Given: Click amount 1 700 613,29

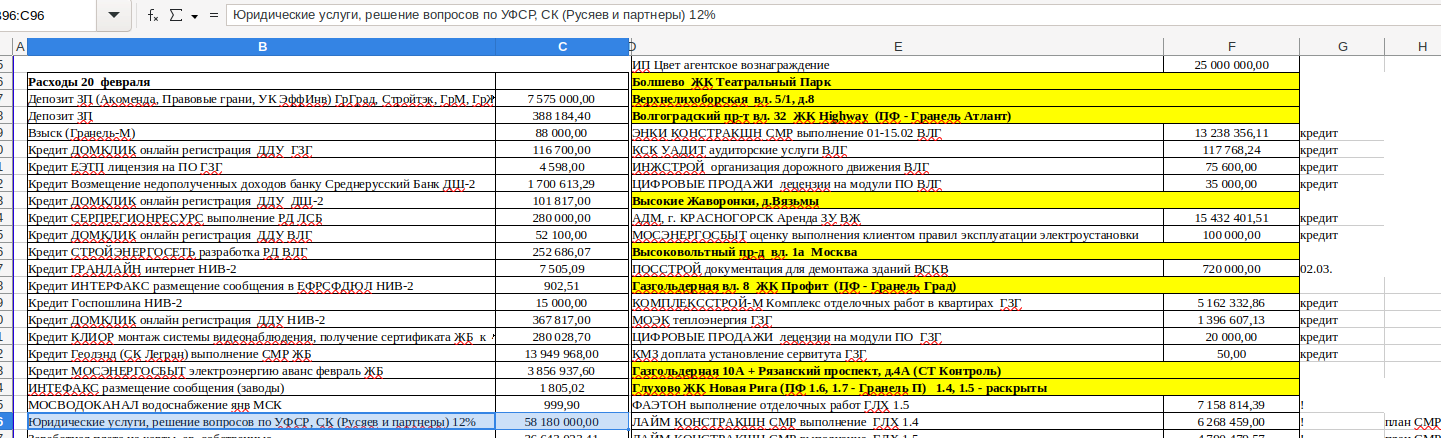Looking at the screenshot, I should pyautogui.click(x=563, y=184).
